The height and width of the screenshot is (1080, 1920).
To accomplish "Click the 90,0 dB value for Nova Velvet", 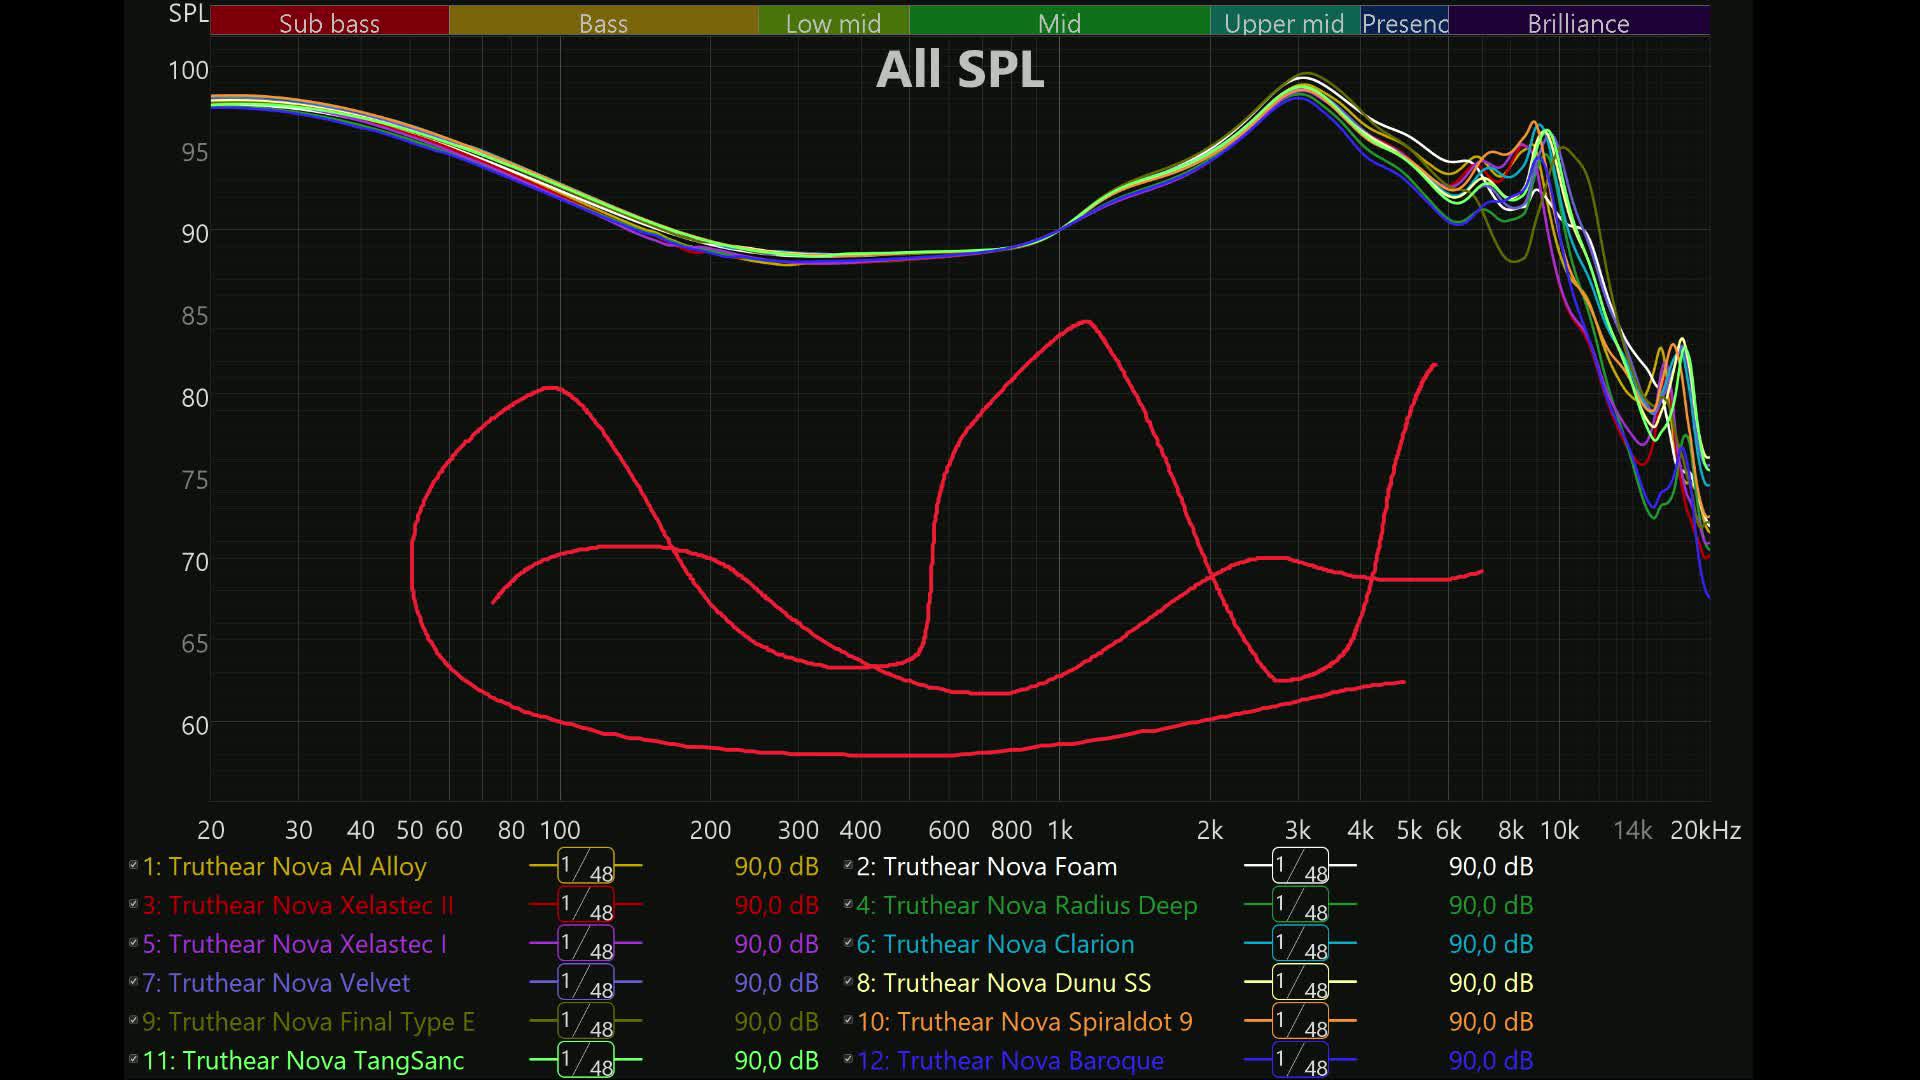I will tap(776, 983).
